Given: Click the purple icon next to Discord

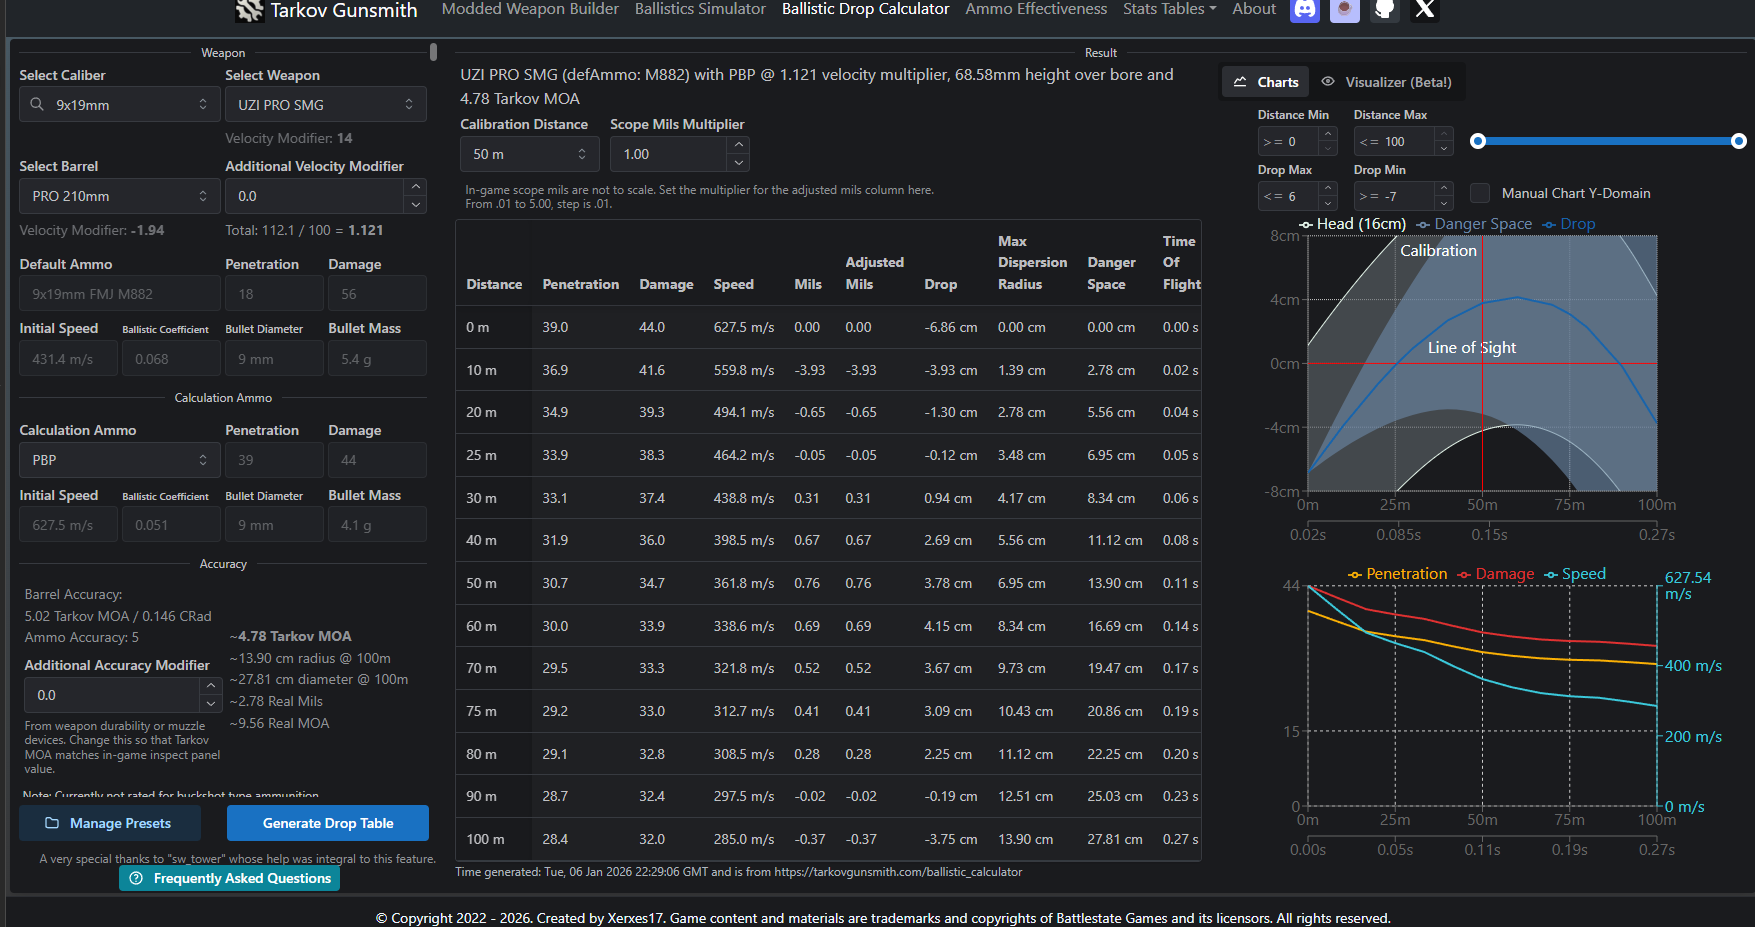Looking at the screenshot, I should click(x=1345, y=10).
